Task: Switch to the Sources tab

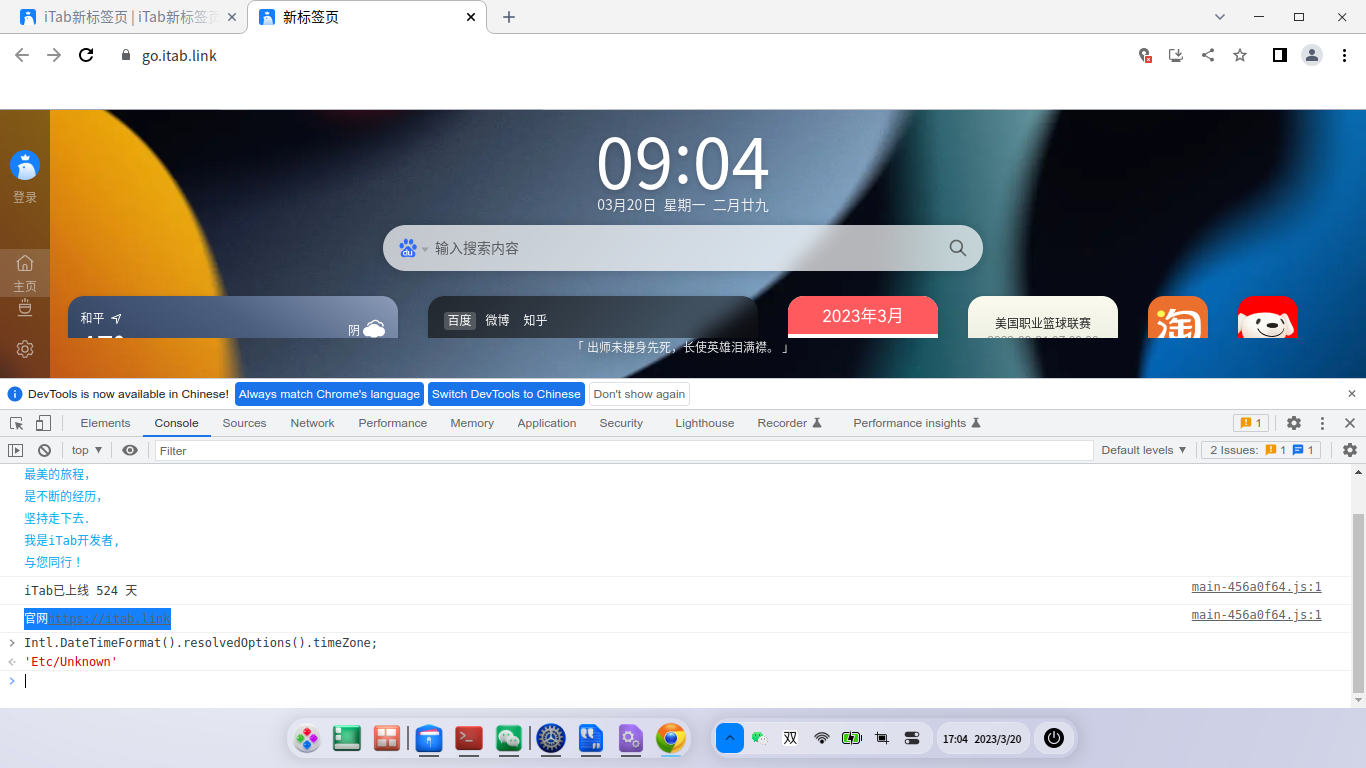Action: coord(244,423)
